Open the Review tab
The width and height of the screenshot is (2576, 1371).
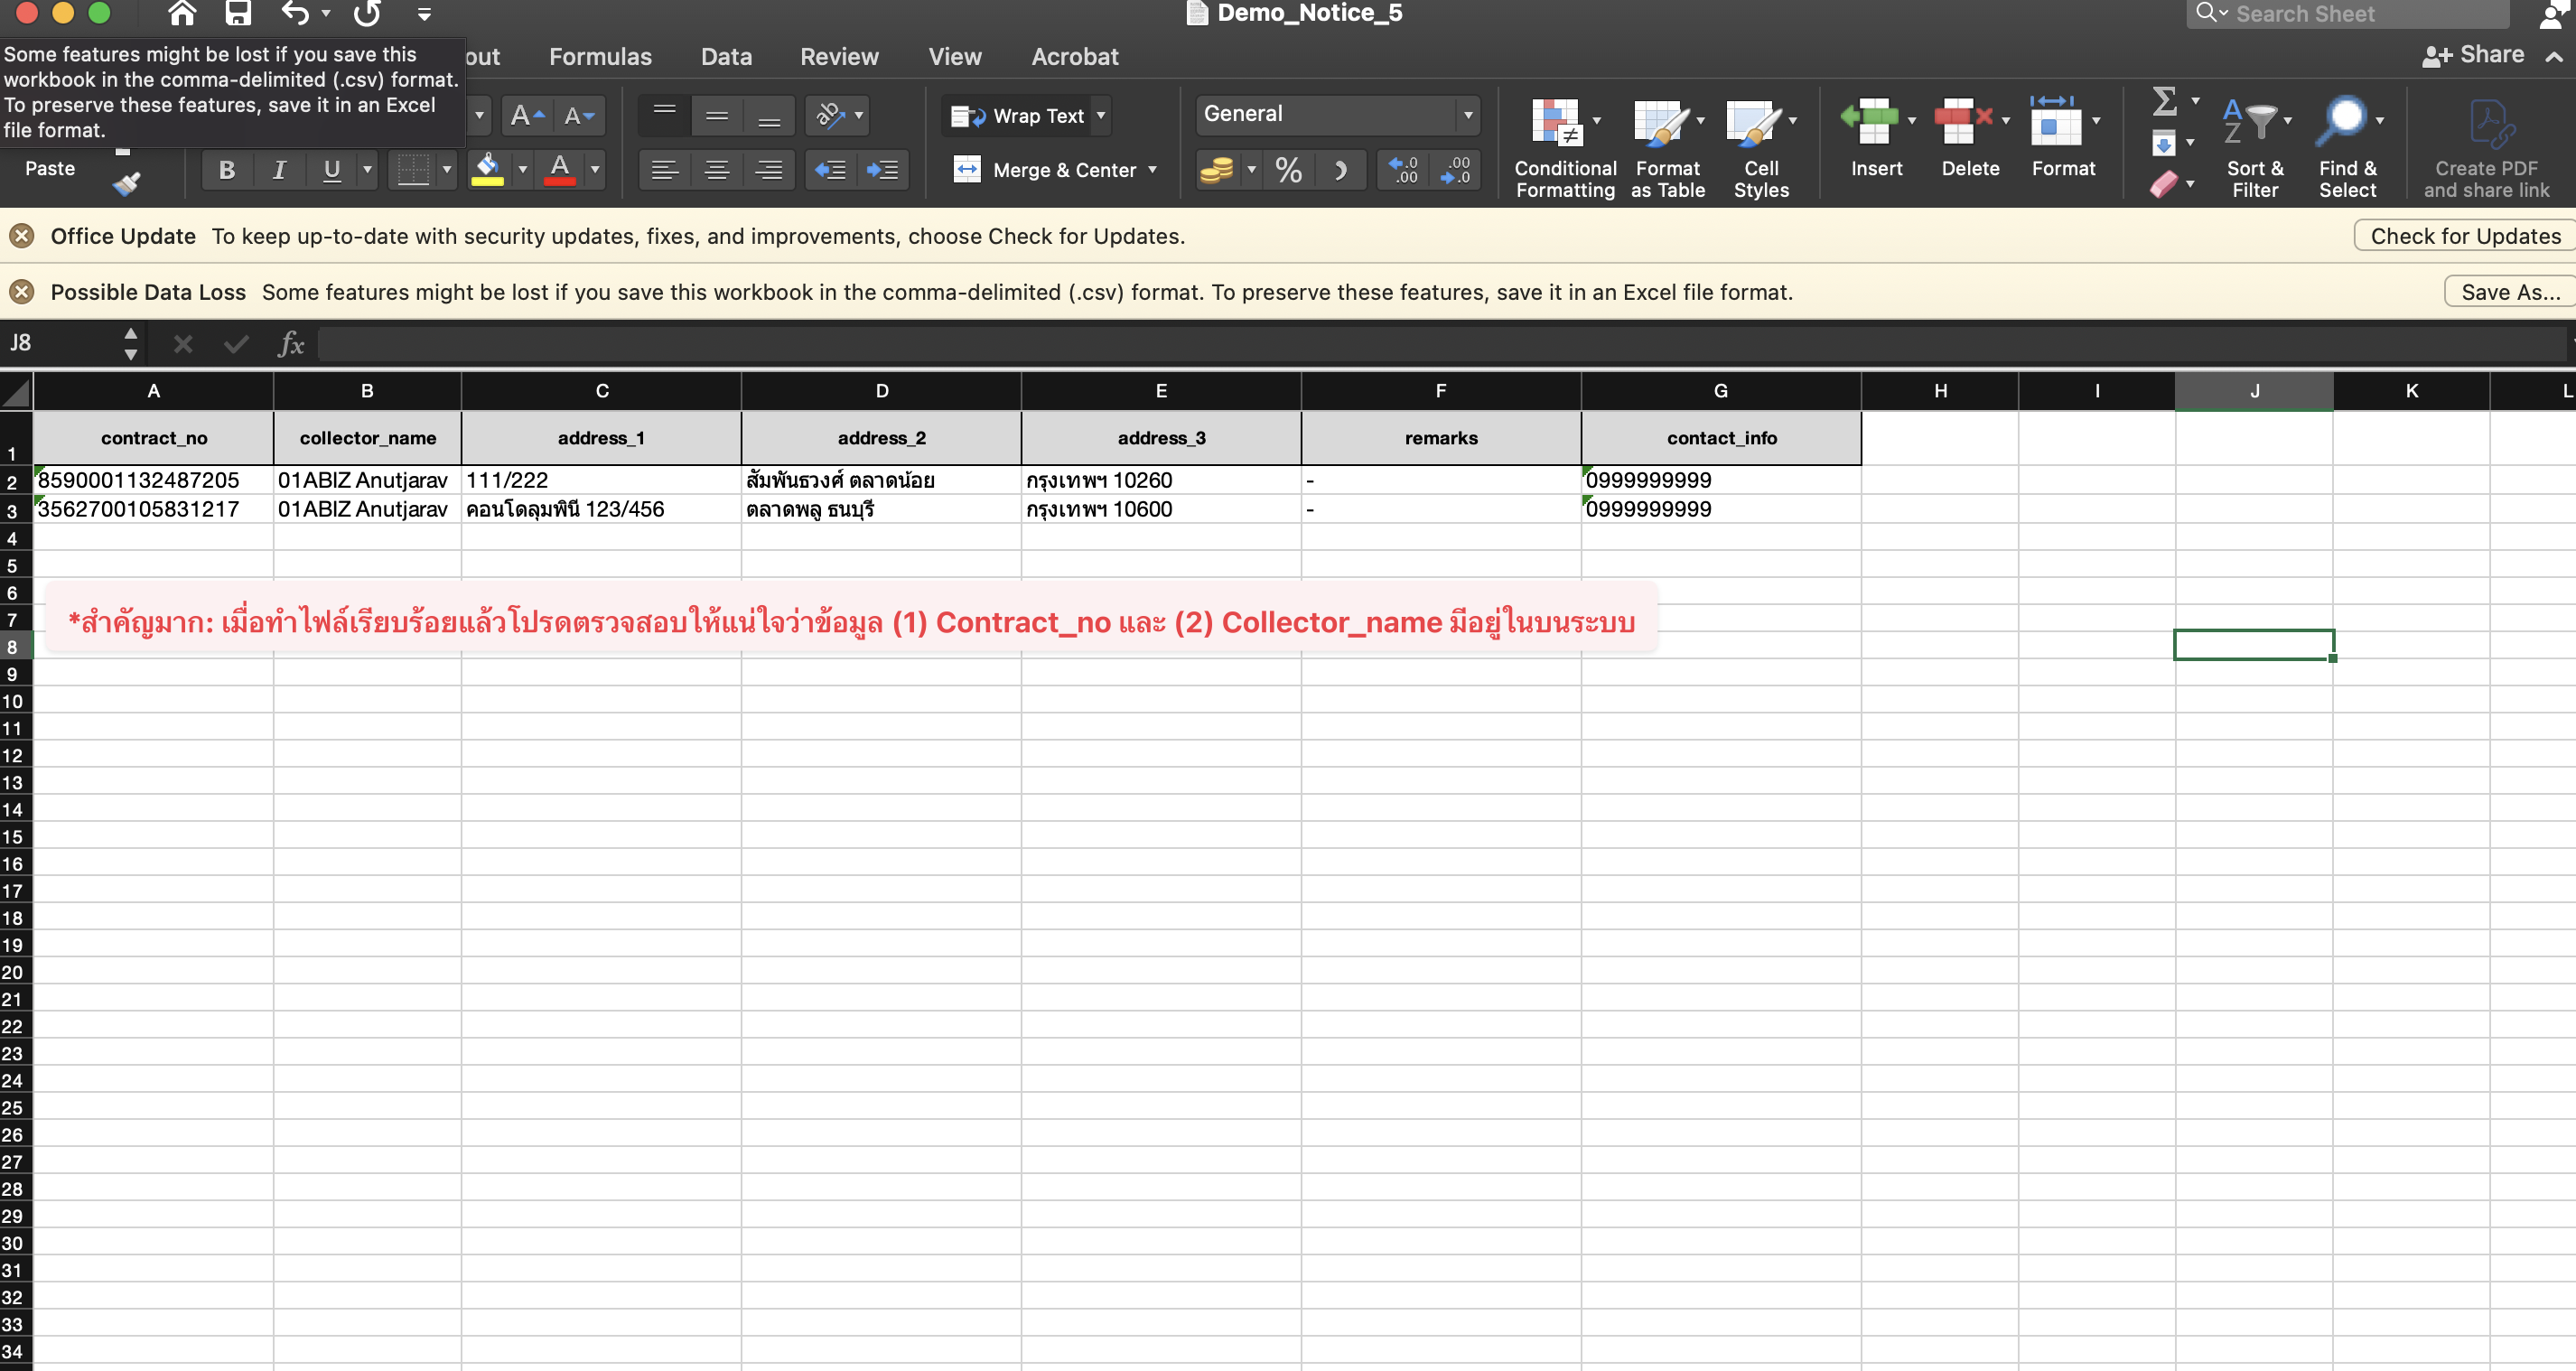[839, 57]
